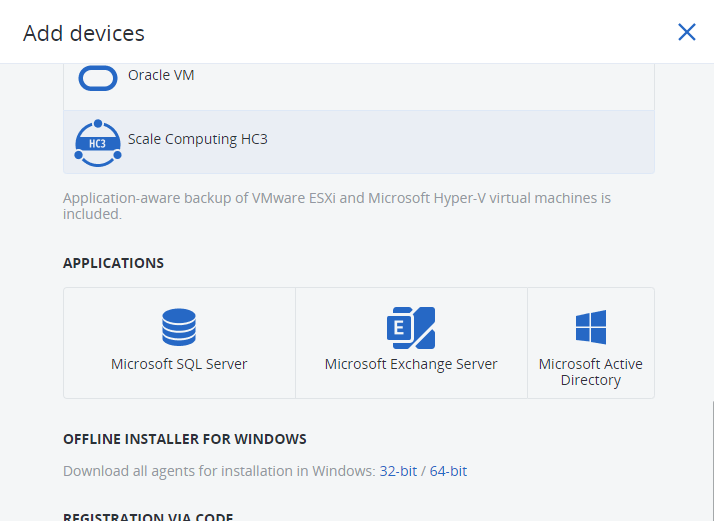714x521 pixels.
Task: Click the Microsoft Exchange Server icon
Action: tap(411, 328)
